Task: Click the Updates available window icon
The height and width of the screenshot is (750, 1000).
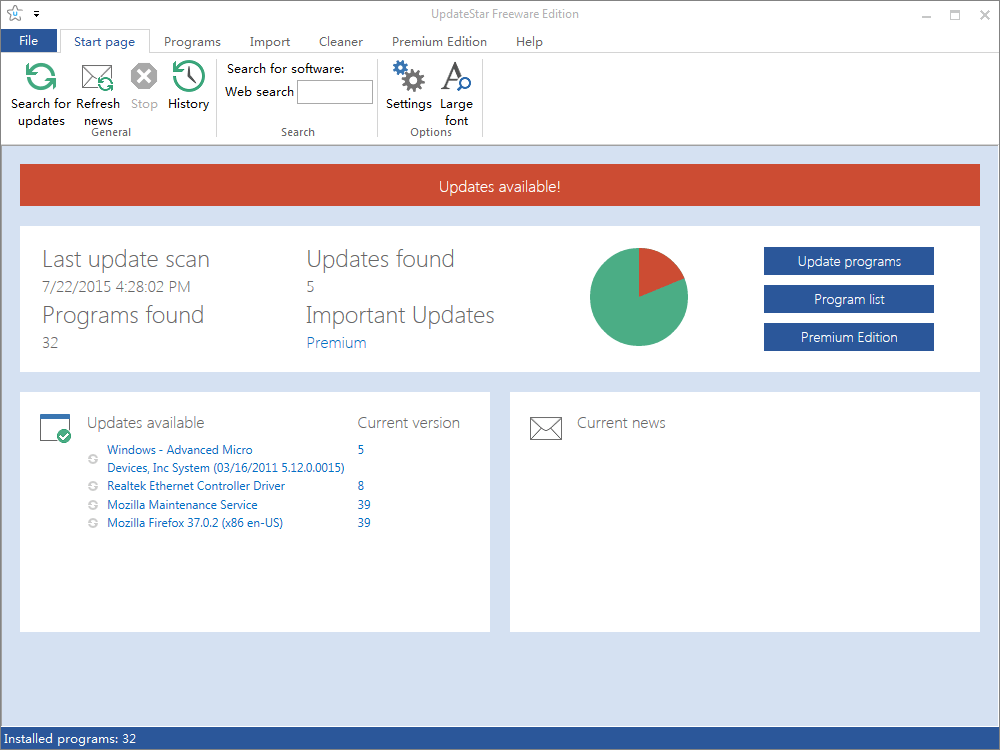Action: tap(55, 428)
